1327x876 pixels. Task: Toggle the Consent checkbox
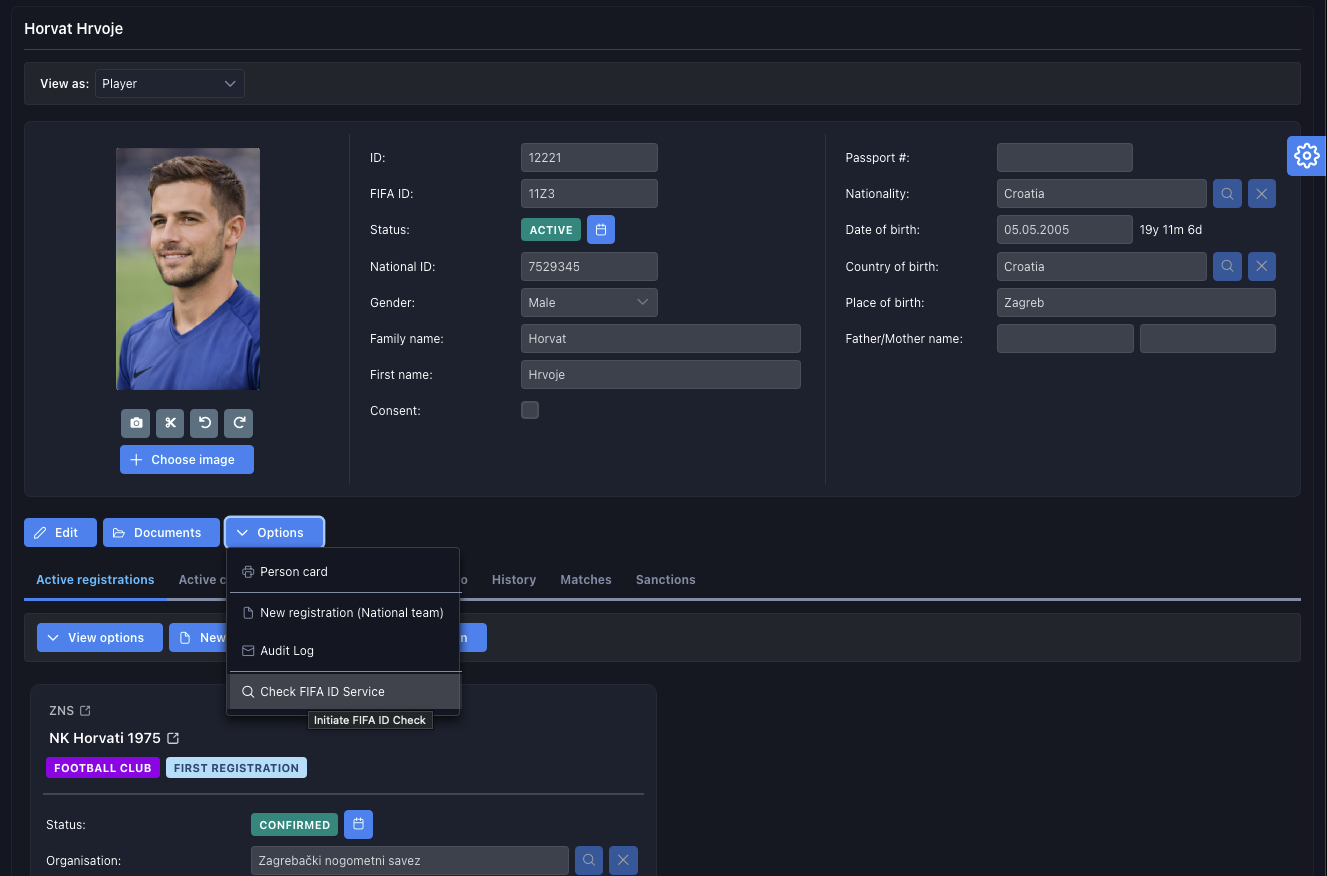[530, 410]
